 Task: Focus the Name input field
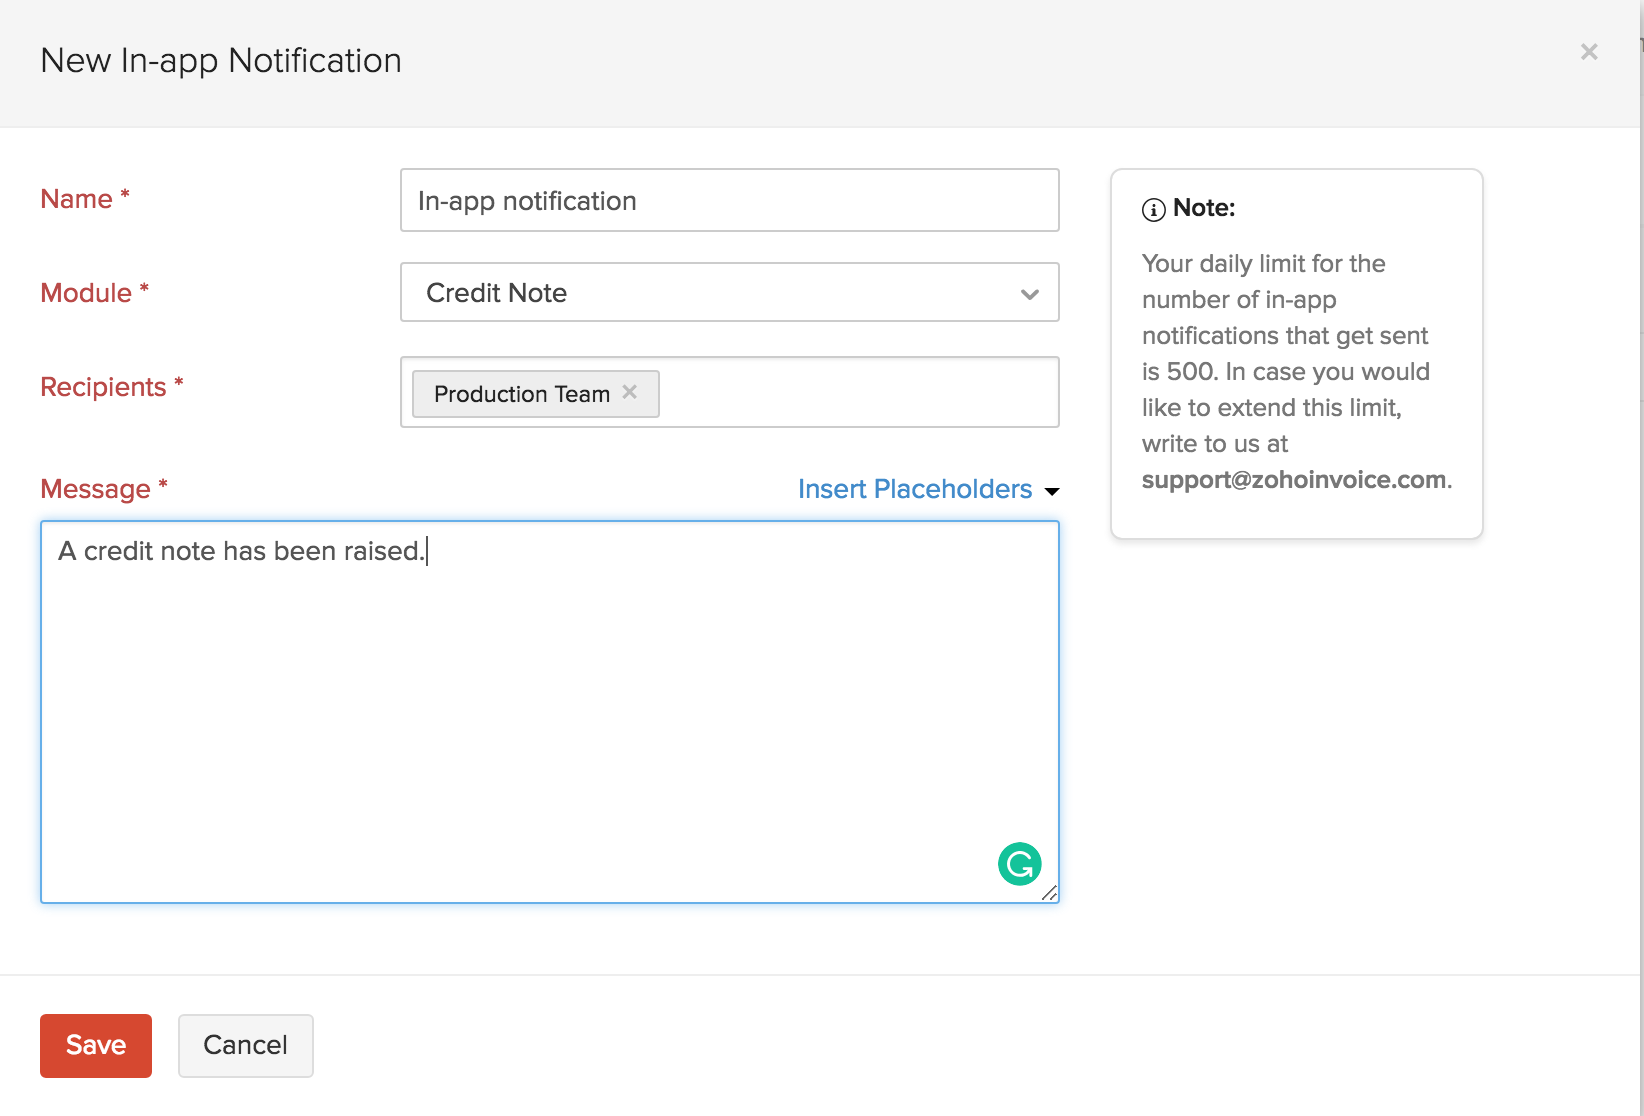pos(729,201)
